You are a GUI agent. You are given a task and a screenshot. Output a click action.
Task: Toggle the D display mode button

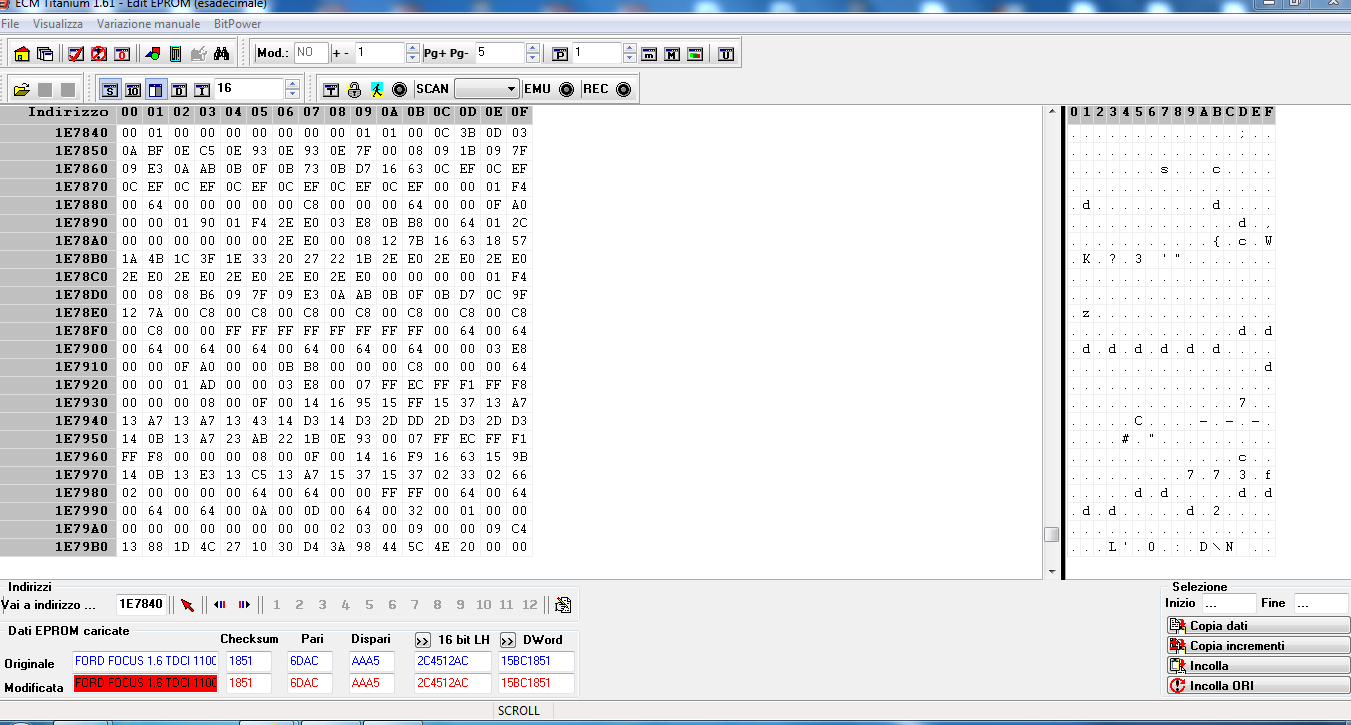click(x=179, y=89)
